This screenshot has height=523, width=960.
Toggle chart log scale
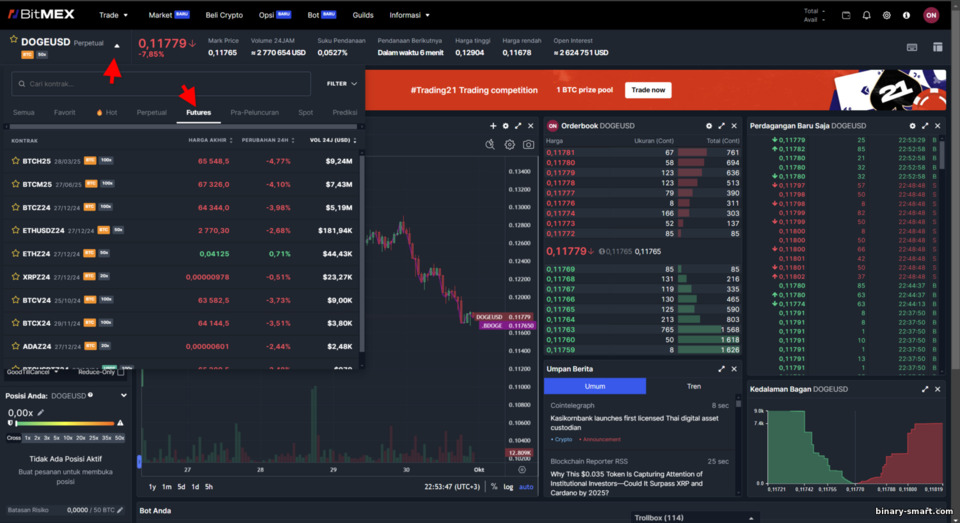[508, 487]
